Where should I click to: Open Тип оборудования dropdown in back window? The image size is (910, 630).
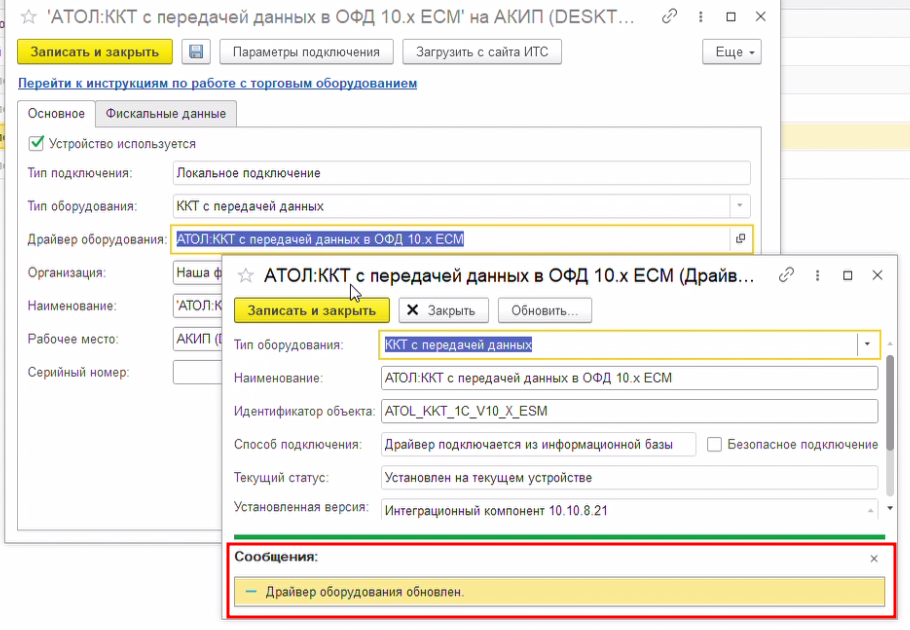(739, 206)
